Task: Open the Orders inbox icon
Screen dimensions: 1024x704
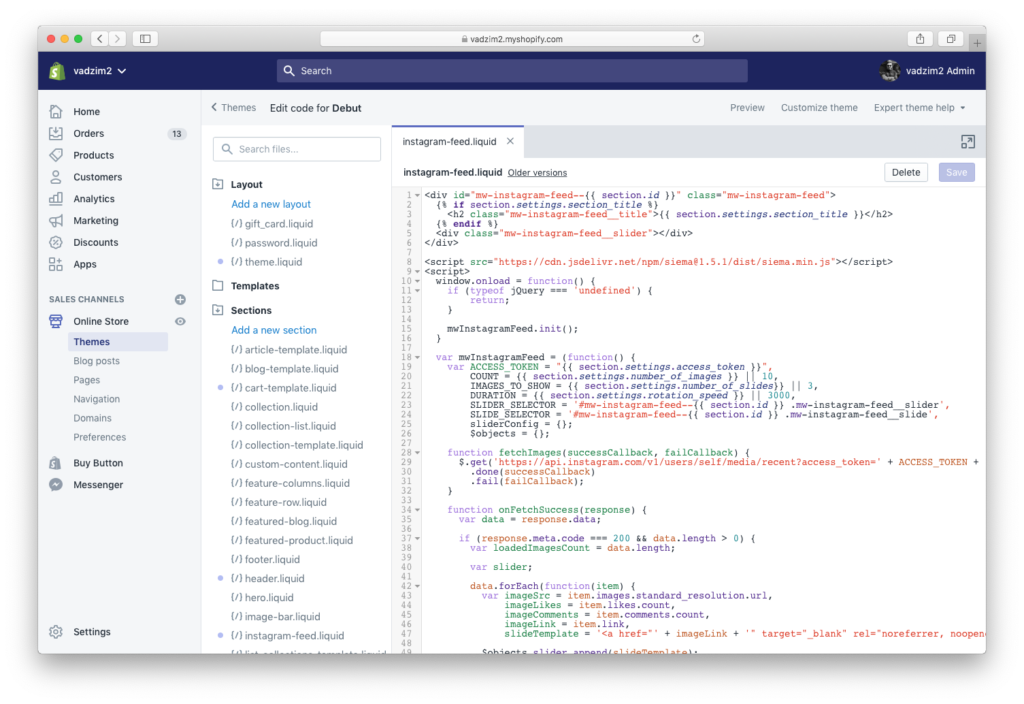Action: pyautogui.click(x=56, y=133)
